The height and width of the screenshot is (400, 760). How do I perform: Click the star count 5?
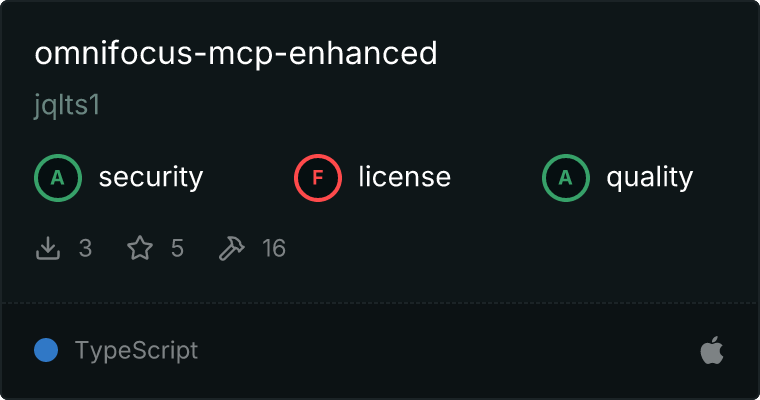tap(177, 248)
